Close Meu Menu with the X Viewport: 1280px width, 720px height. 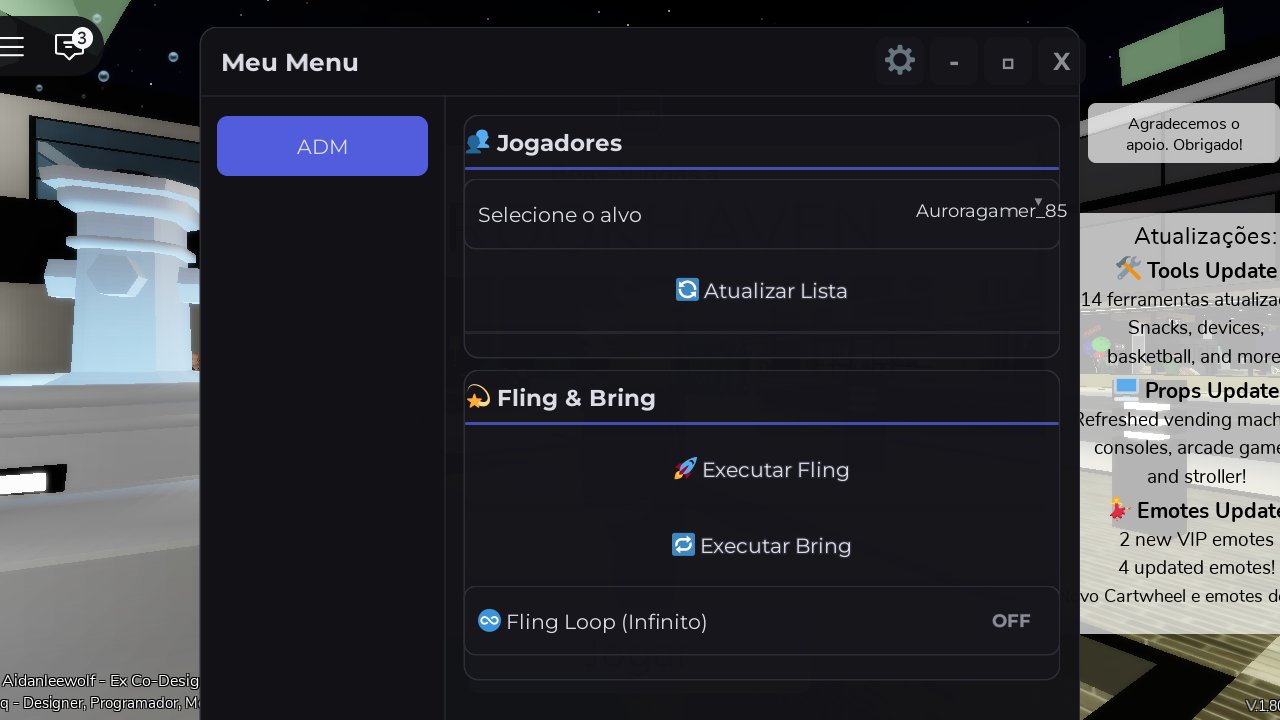click(1061, 62)
